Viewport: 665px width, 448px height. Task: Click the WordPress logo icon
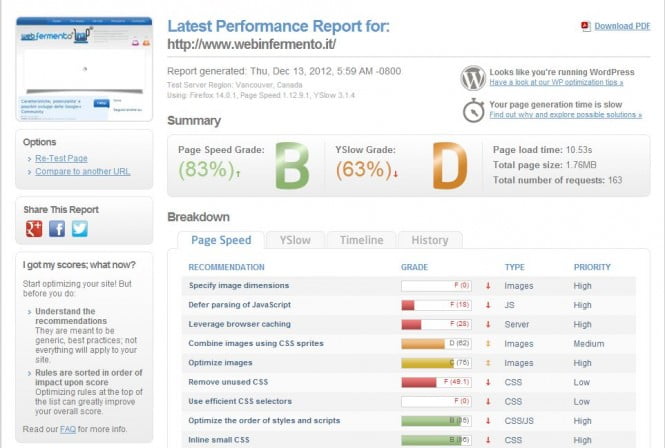point(473,78)
